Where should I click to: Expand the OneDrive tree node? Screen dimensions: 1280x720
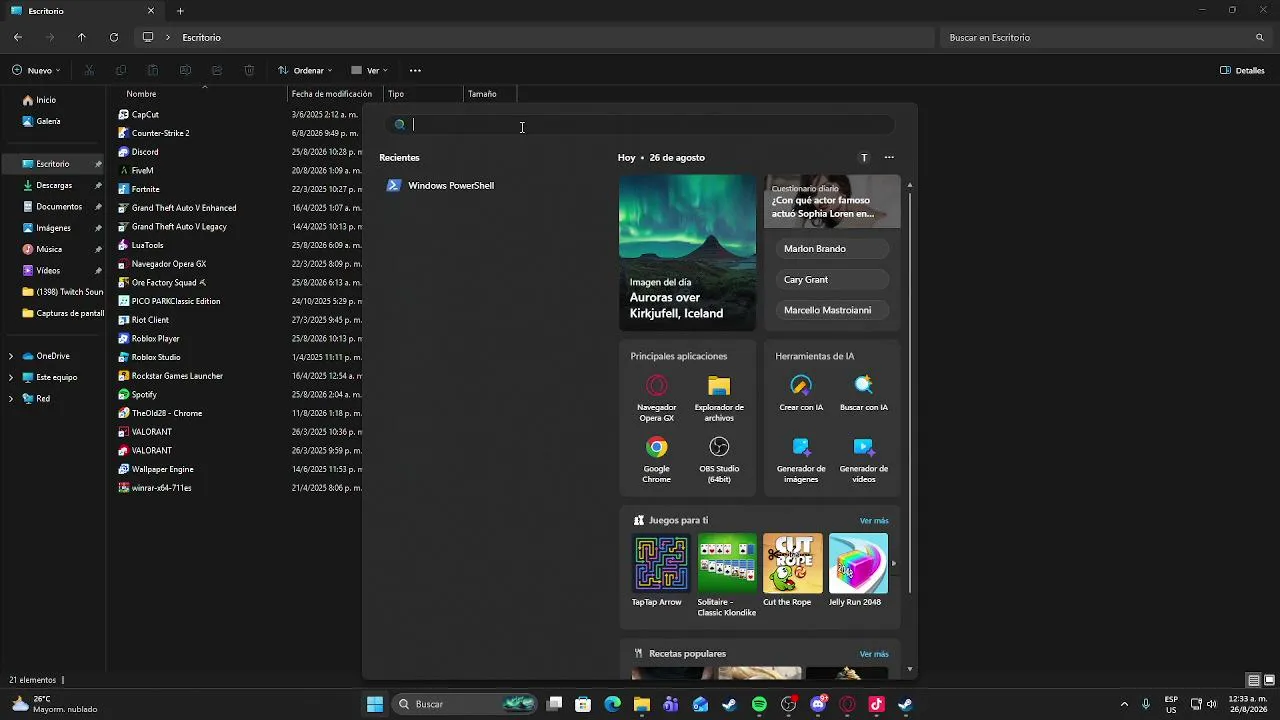[11, 356]
